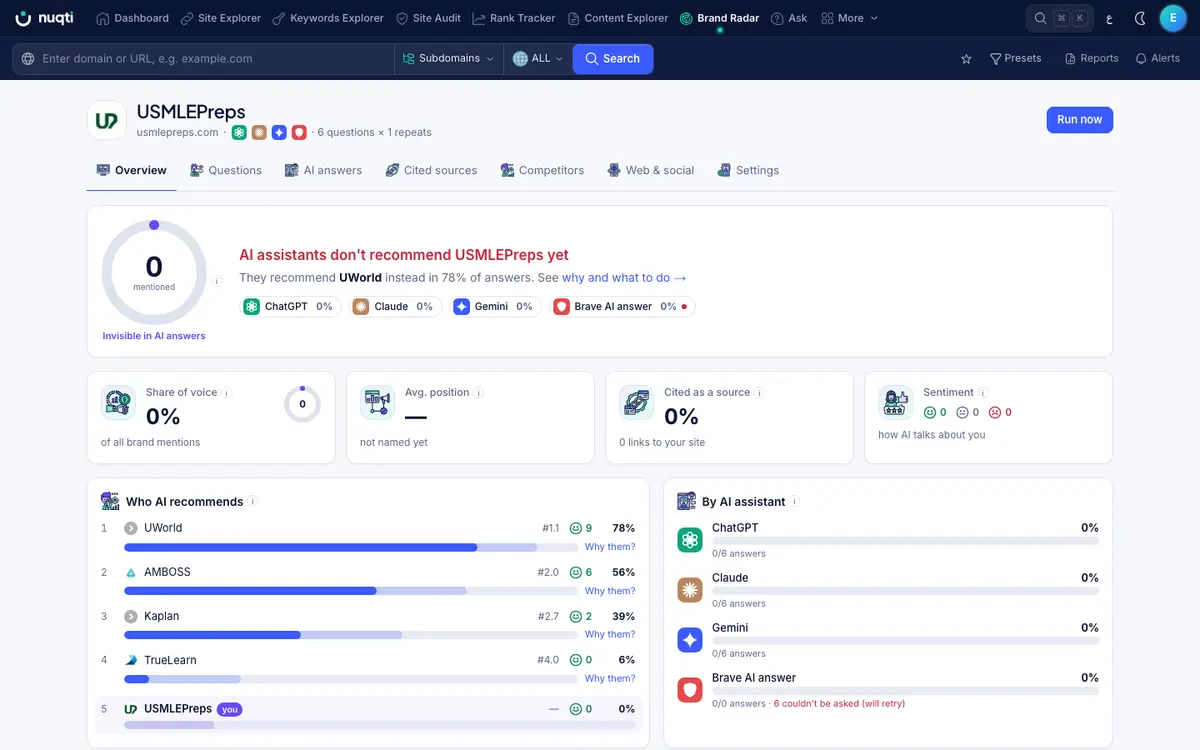
Task: Expand the More menu in the top navigation
Action: [849, 18]
